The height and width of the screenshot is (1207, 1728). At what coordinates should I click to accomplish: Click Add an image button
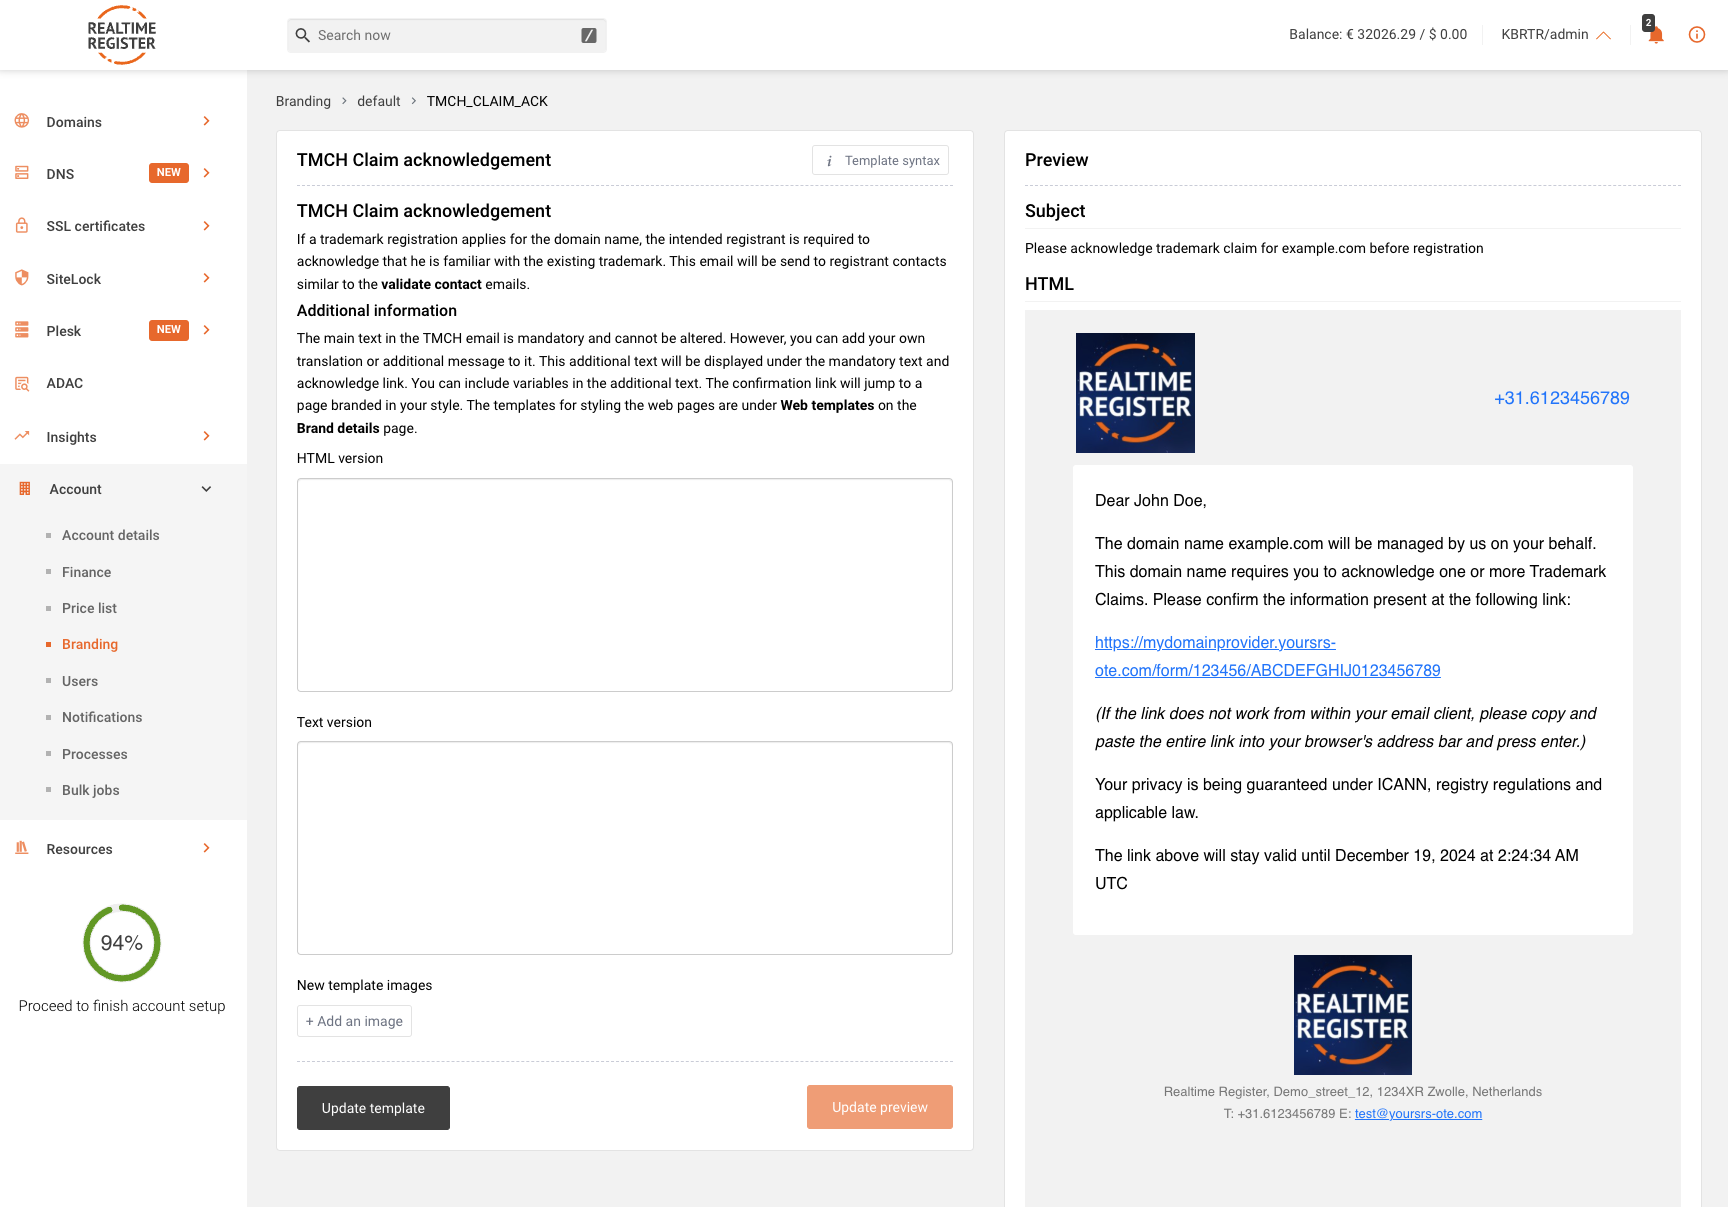(x=354, y=1021)
